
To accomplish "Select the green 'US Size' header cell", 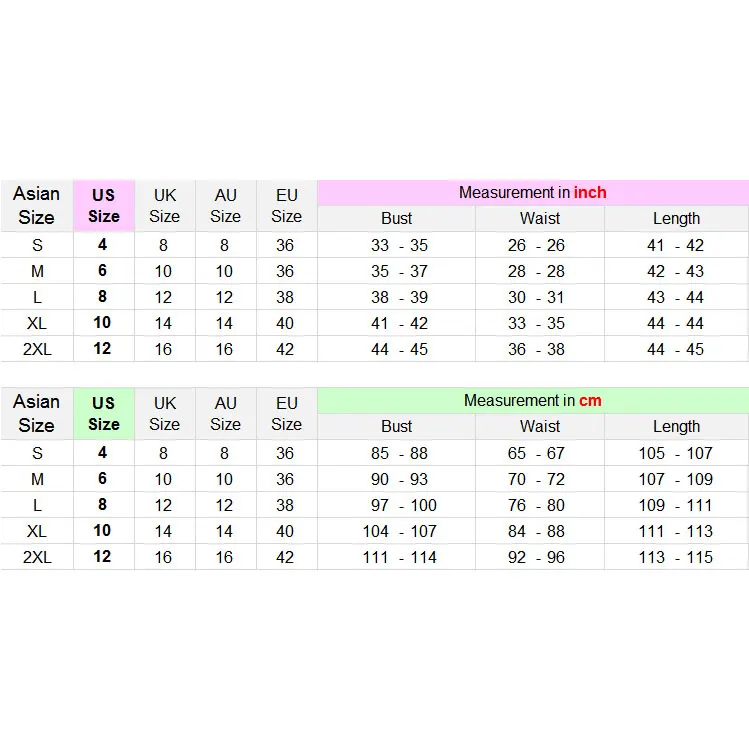I will (104, 413).
